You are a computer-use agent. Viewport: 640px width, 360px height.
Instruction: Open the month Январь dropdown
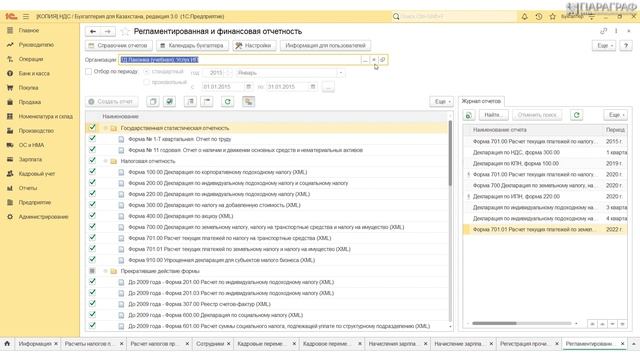pos(340,73)
